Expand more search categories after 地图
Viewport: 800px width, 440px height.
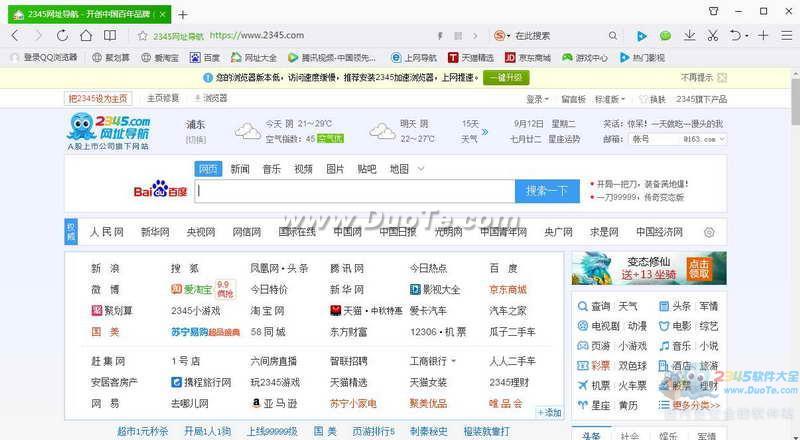click(421, 169)
